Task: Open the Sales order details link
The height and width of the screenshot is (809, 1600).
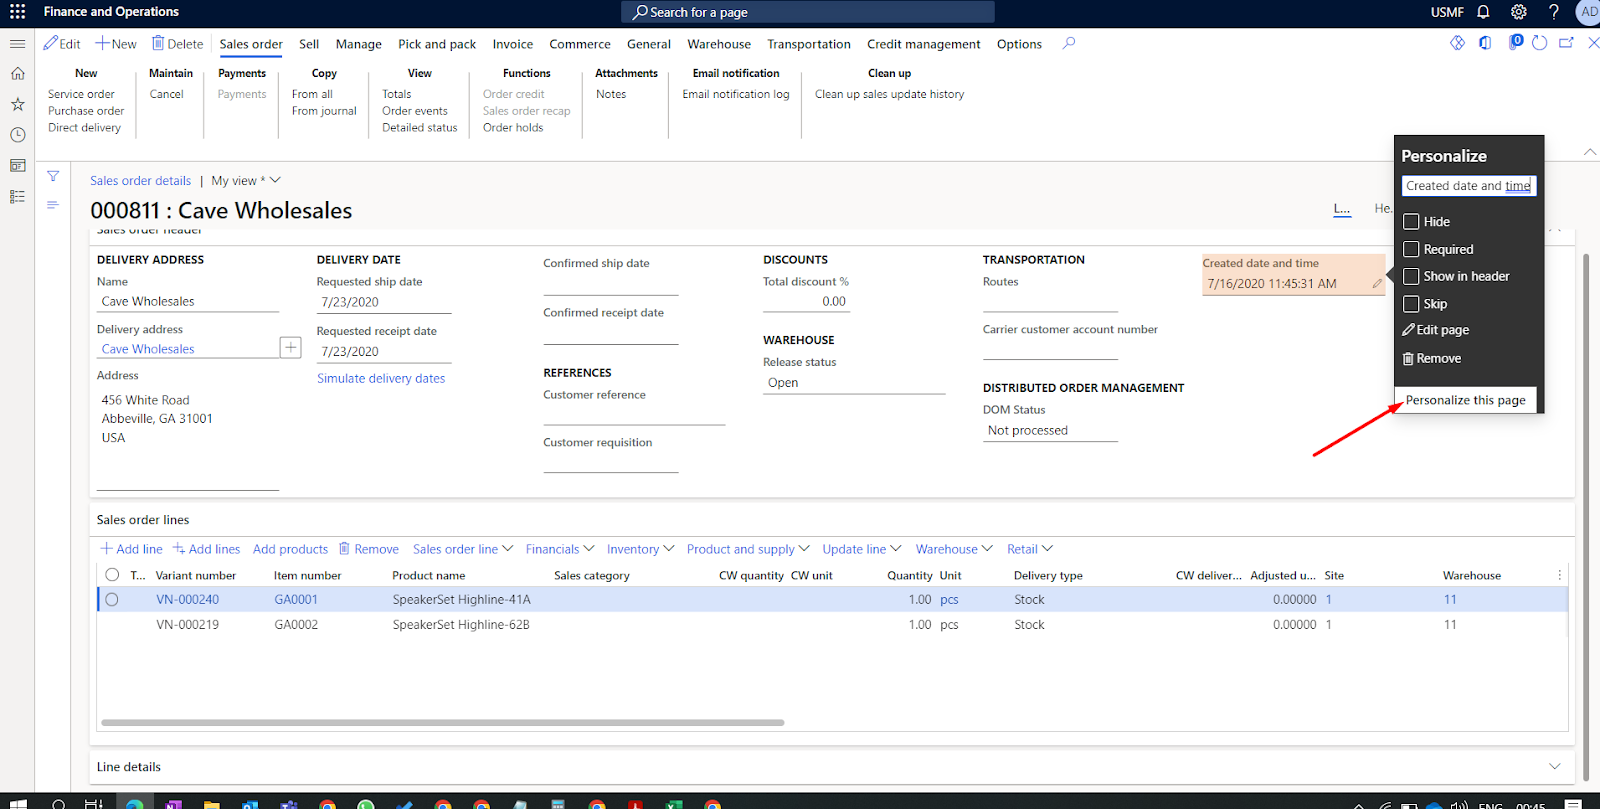Action: [x=140, y=181]
